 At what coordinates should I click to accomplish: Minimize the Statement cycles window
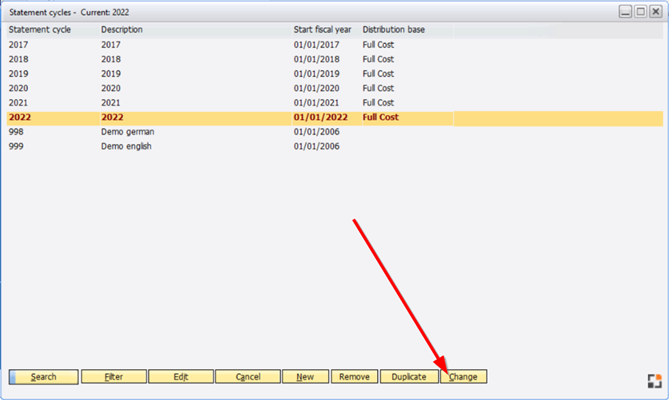click(x=625, y=11)
